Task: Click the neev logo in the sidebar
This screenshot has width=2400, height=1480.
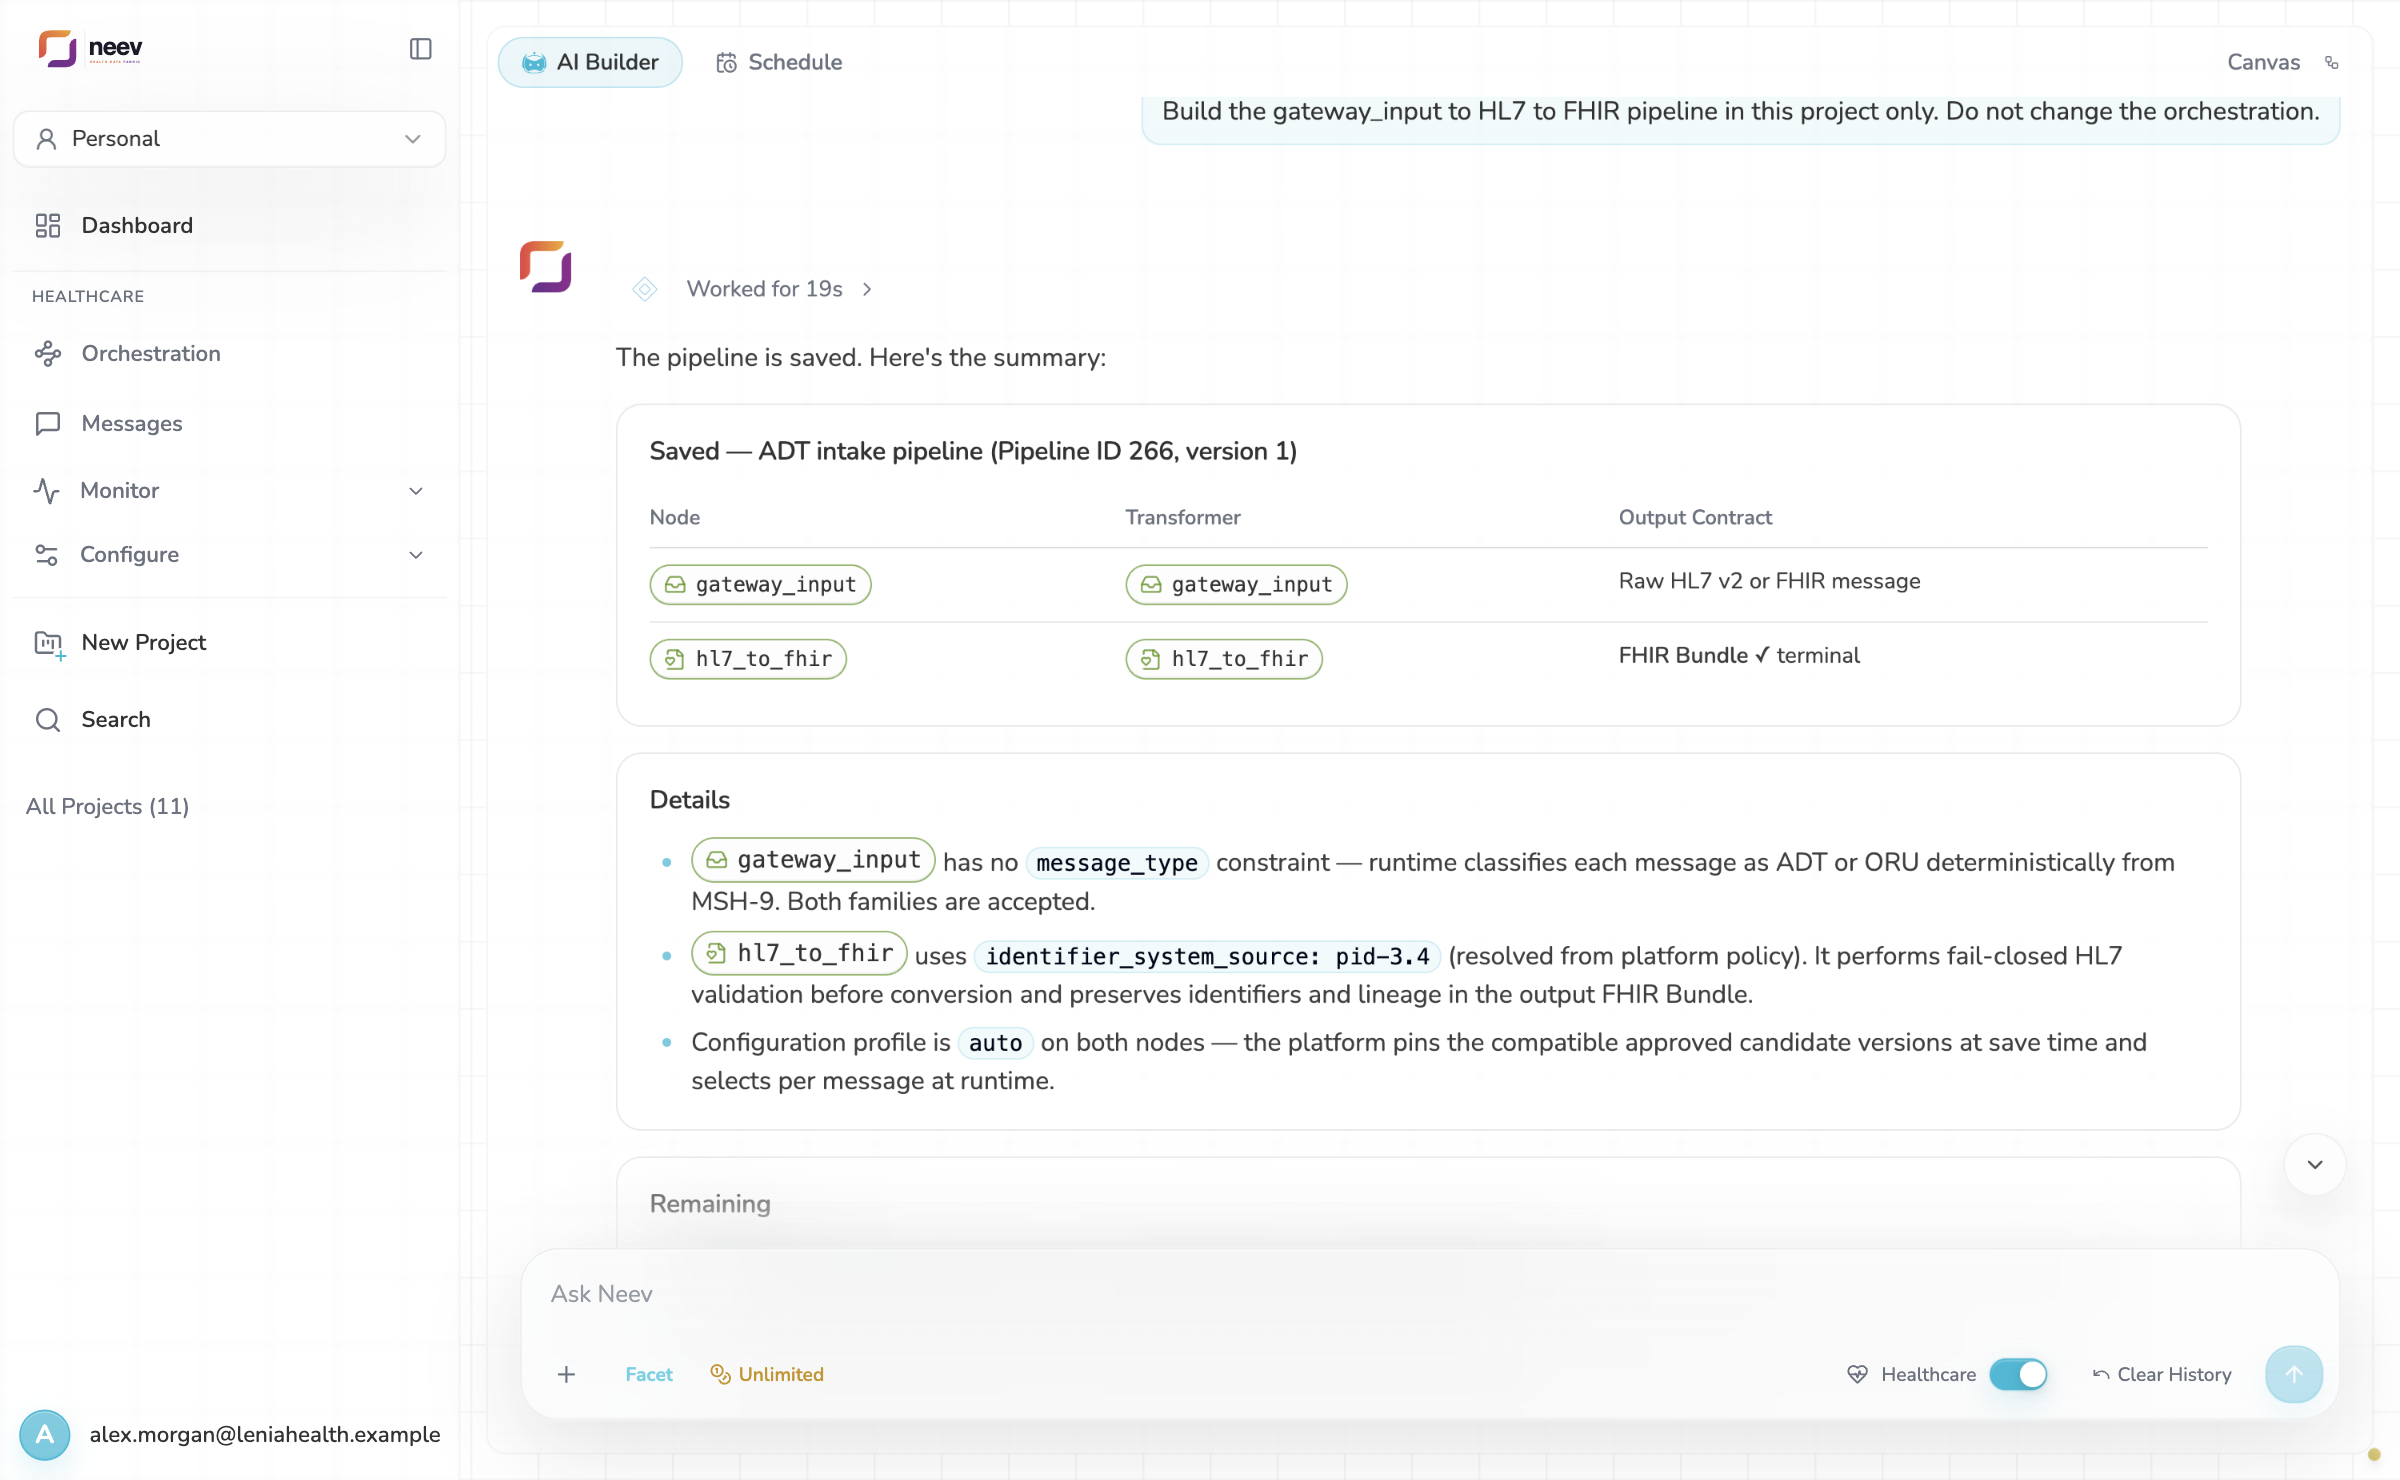Action: point(90,48)
